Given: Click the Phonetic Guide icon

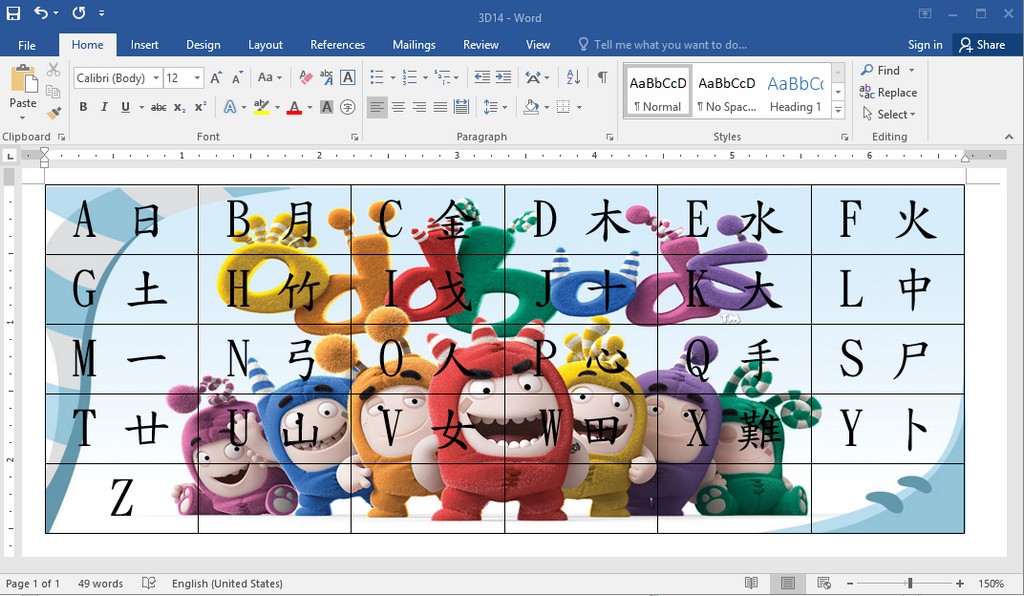Looking at the screenshot, I should tap(327, 78).
